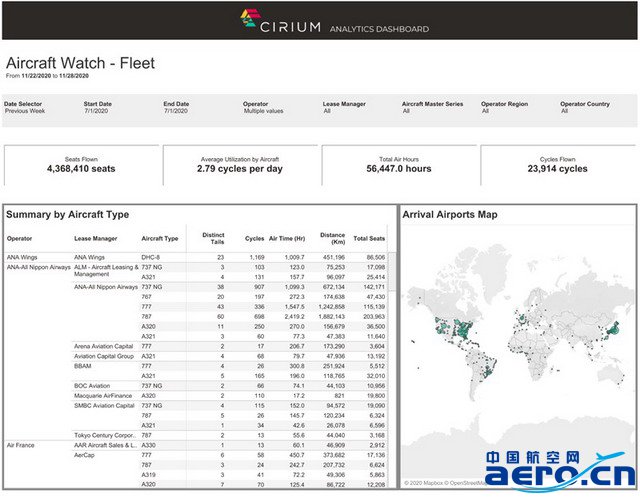Click the Summary by Aircraft Type title
The width and height of the screenshot is (640, 498).
67,215
